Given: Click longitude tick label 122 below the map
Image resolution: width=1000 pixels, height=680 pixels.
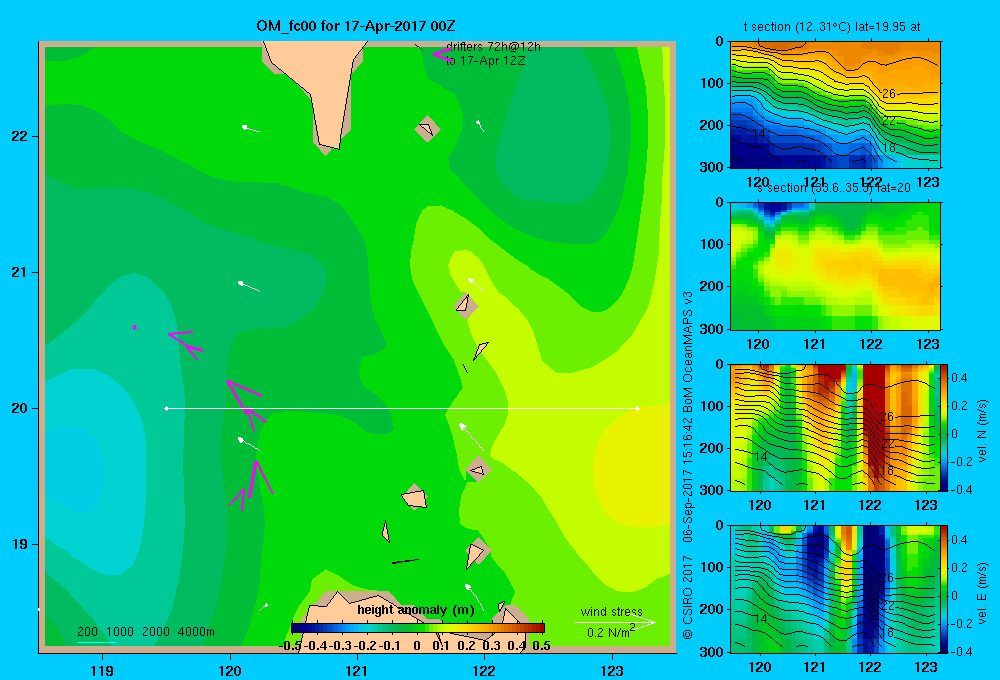Looking at the screenshot, I should click(x=484, y=670).
